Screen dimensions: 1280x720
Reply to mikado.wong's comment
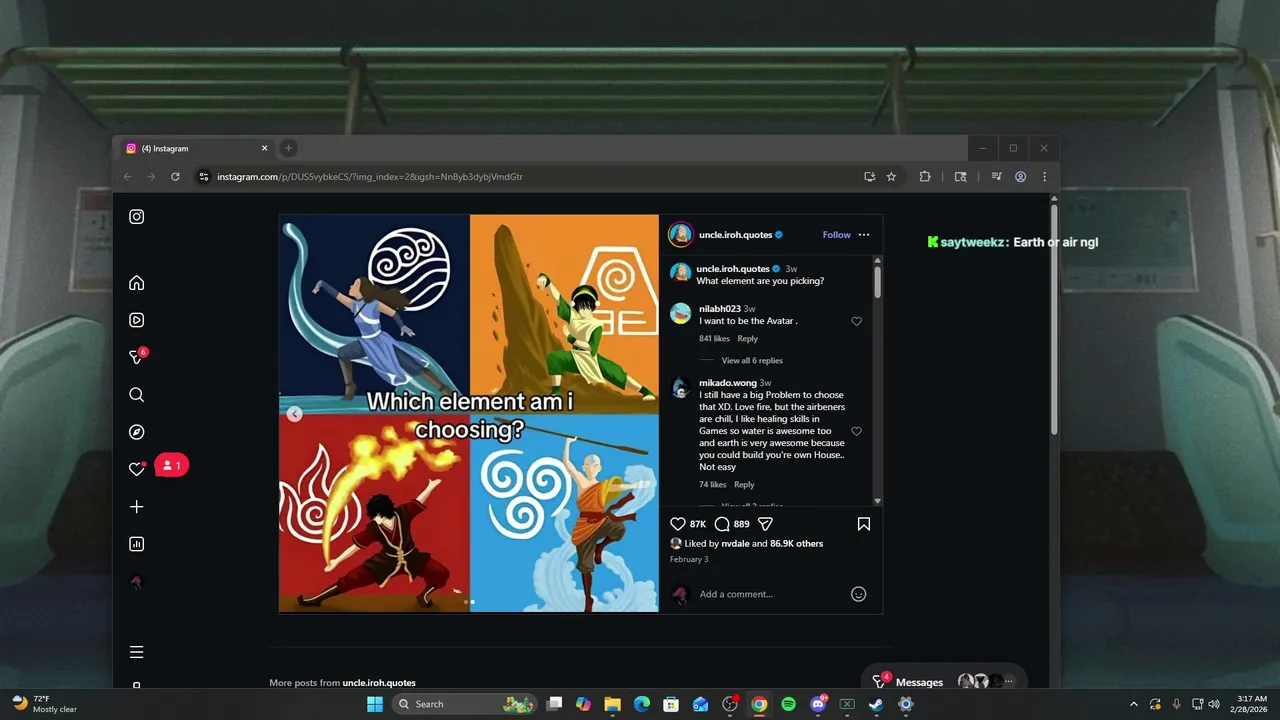point(744,485)
